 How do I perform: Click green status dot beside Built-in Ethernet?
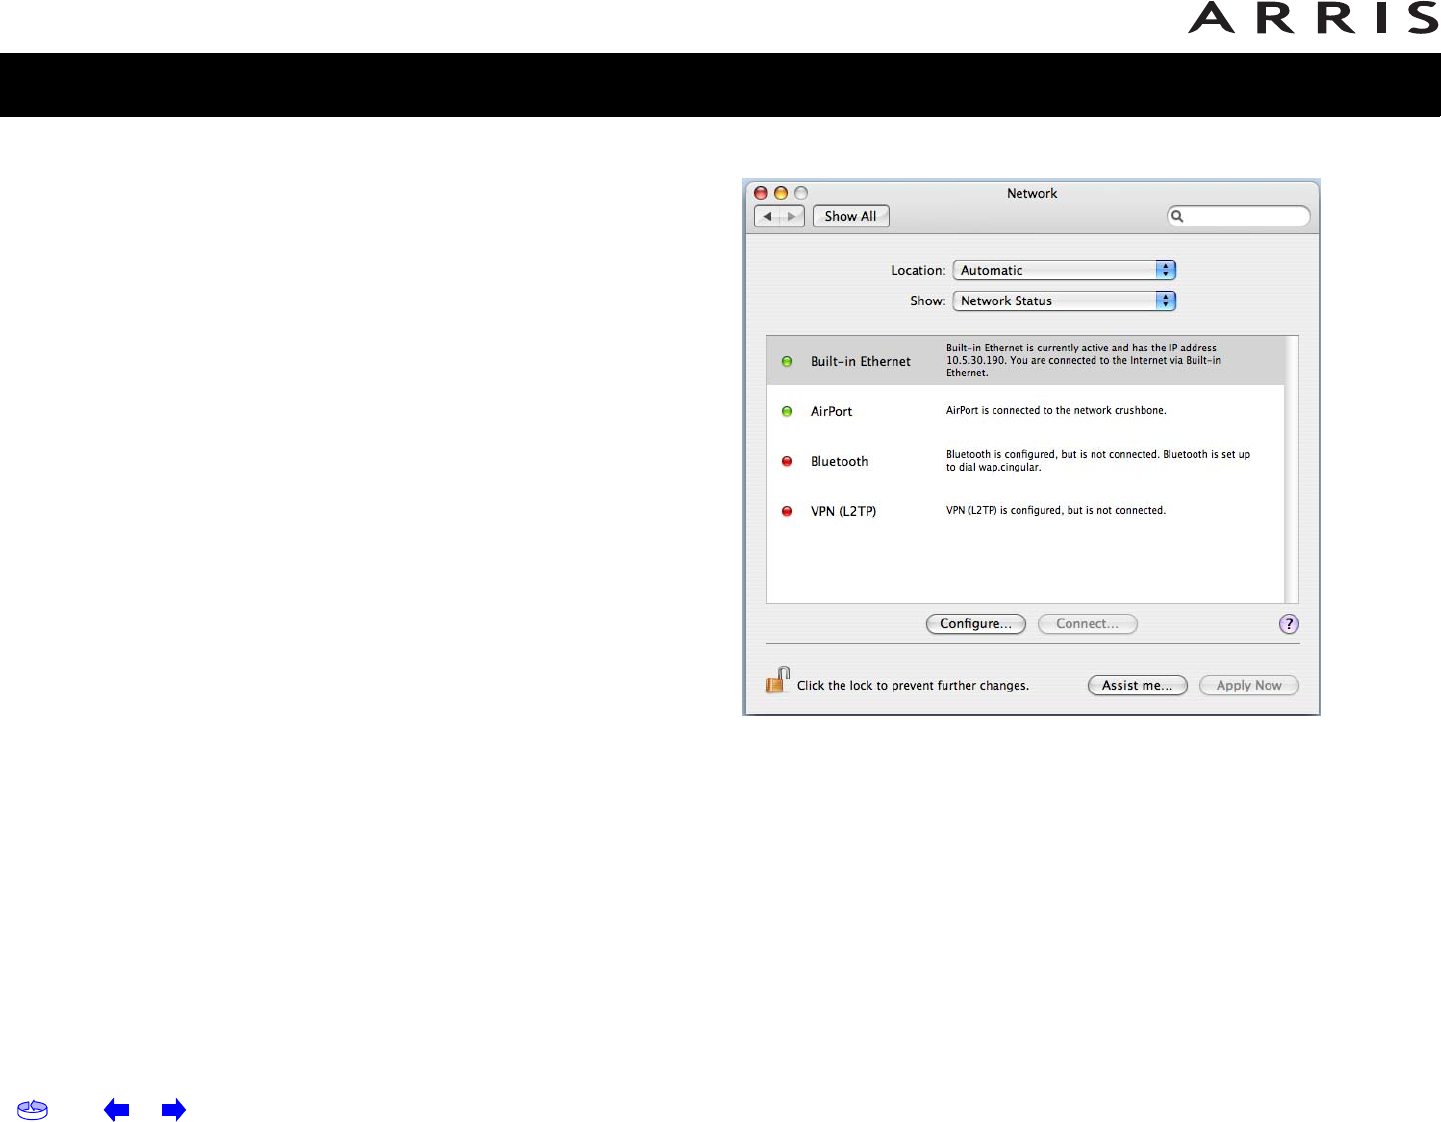pyautogui.click(x=787, y=361)
